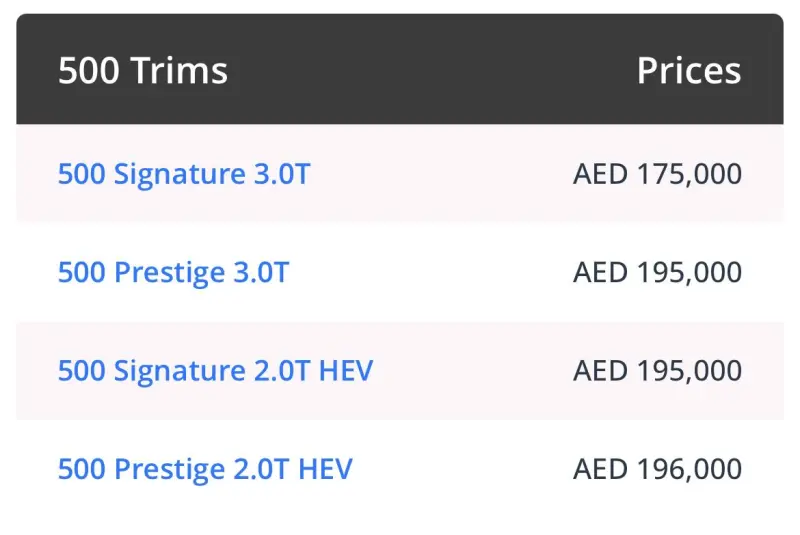Click empty header space between Trims and Prices

430,71
